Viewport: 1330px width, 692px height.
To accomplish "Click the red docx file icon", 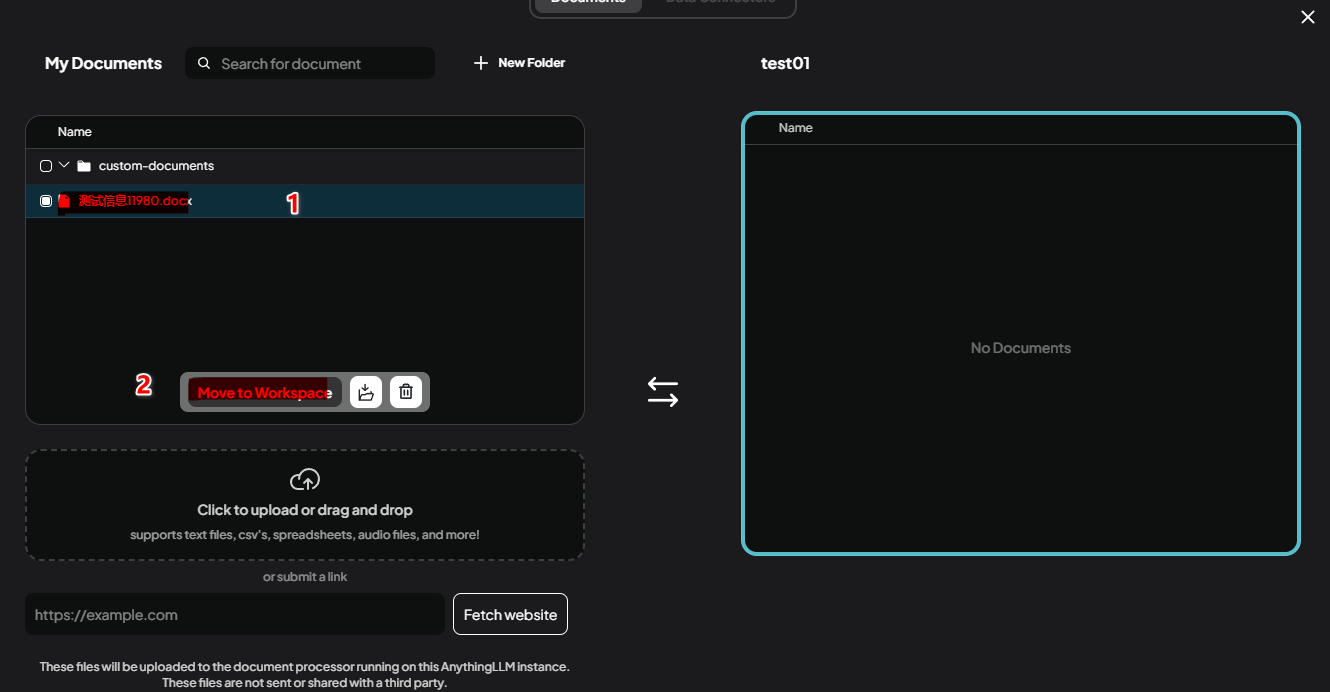I will tap(64, 201).
